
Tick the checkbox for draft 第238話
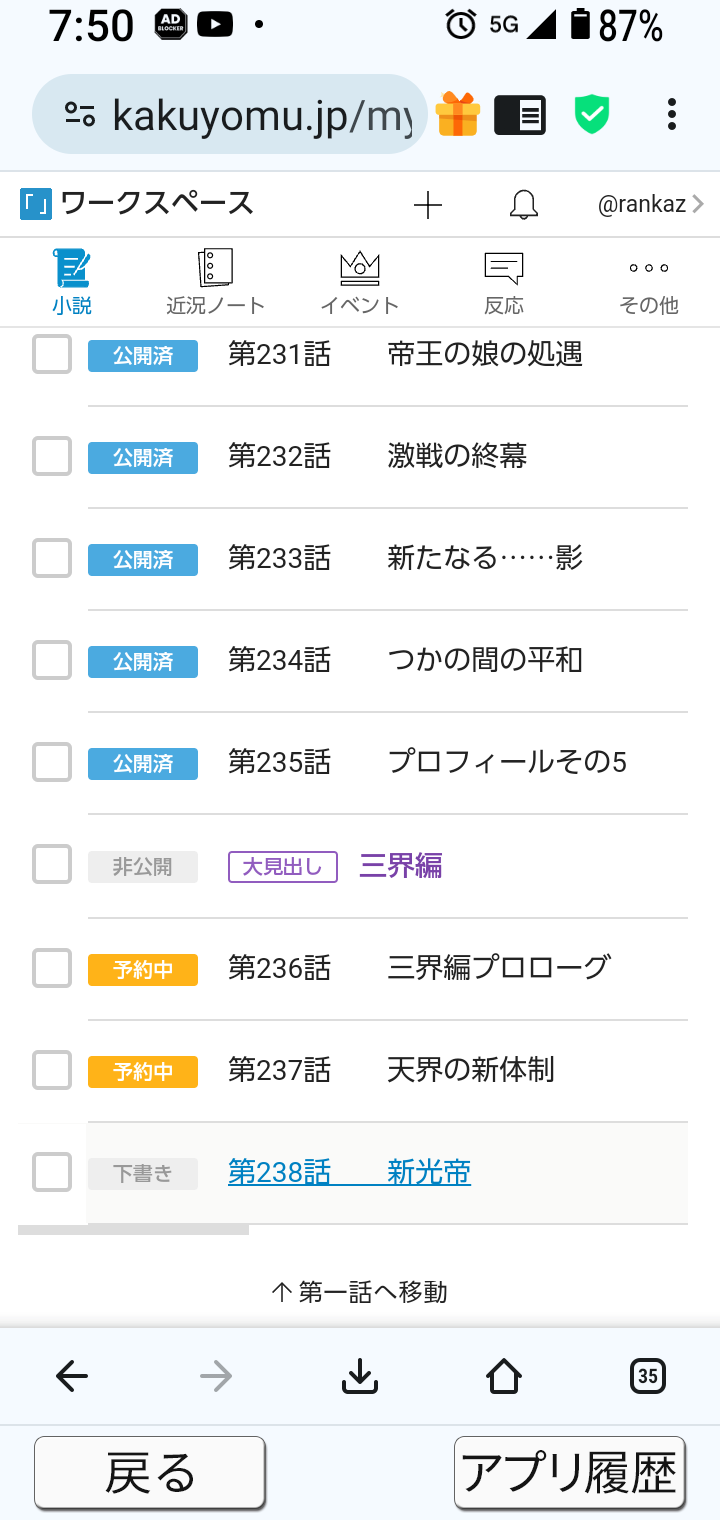(x=52, y=1172)
